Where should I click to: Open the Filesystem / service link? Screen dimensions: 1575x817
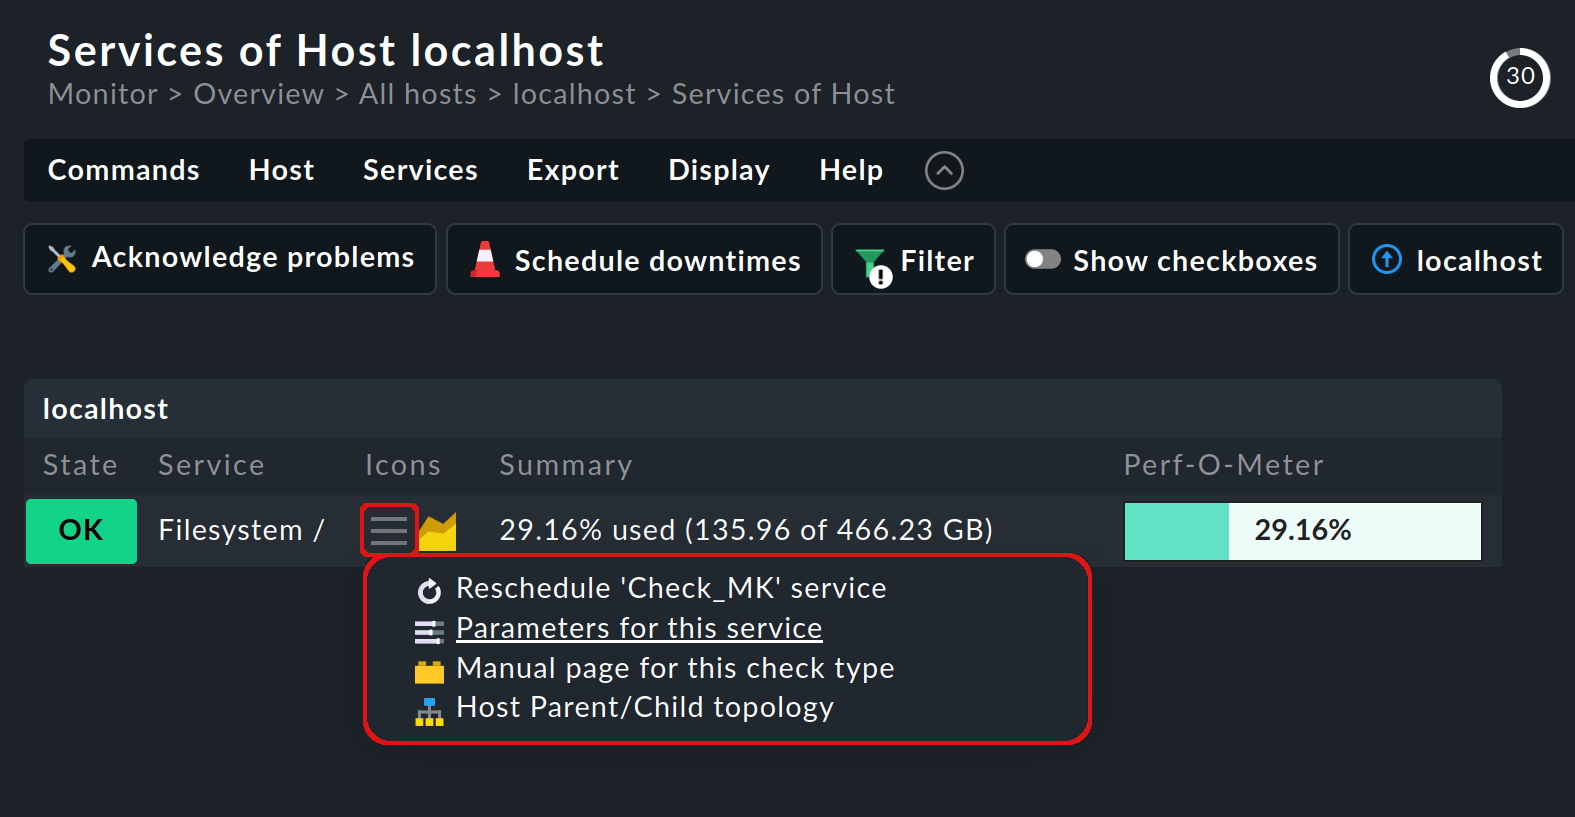coord(241,530)
